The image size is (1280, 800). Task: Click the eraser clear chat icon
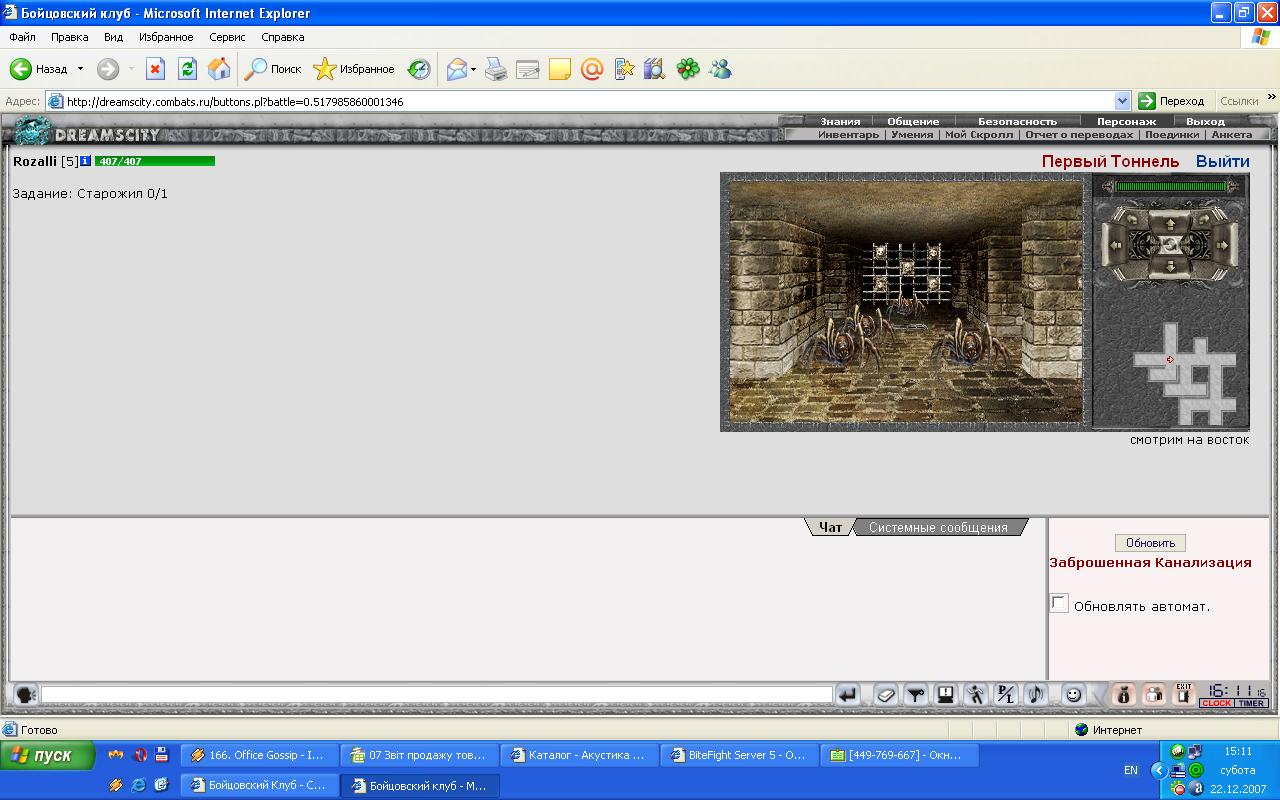coord(886,694)
